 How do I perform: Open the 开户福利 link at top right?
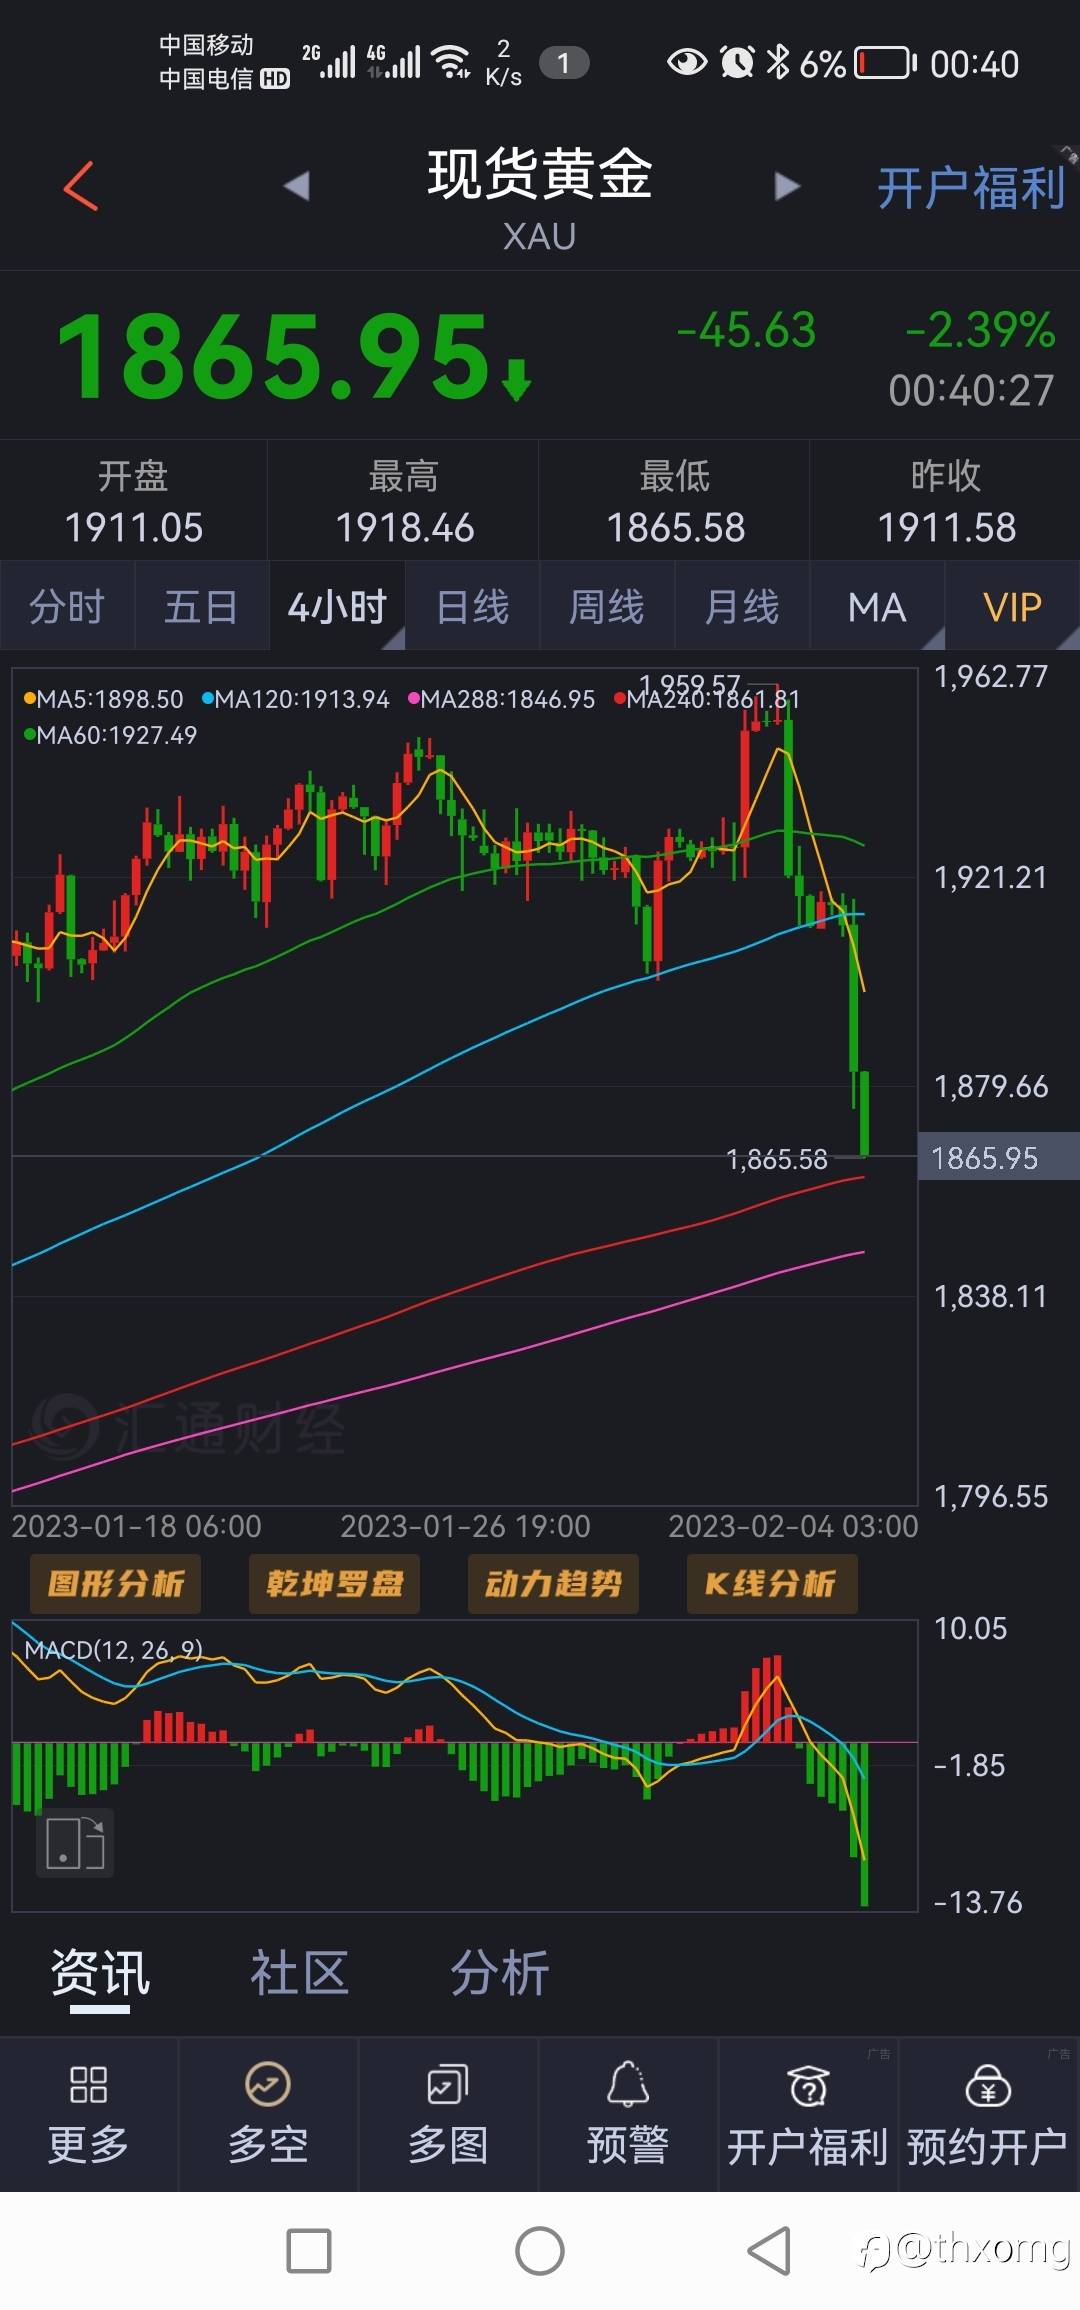pos(971,188)
